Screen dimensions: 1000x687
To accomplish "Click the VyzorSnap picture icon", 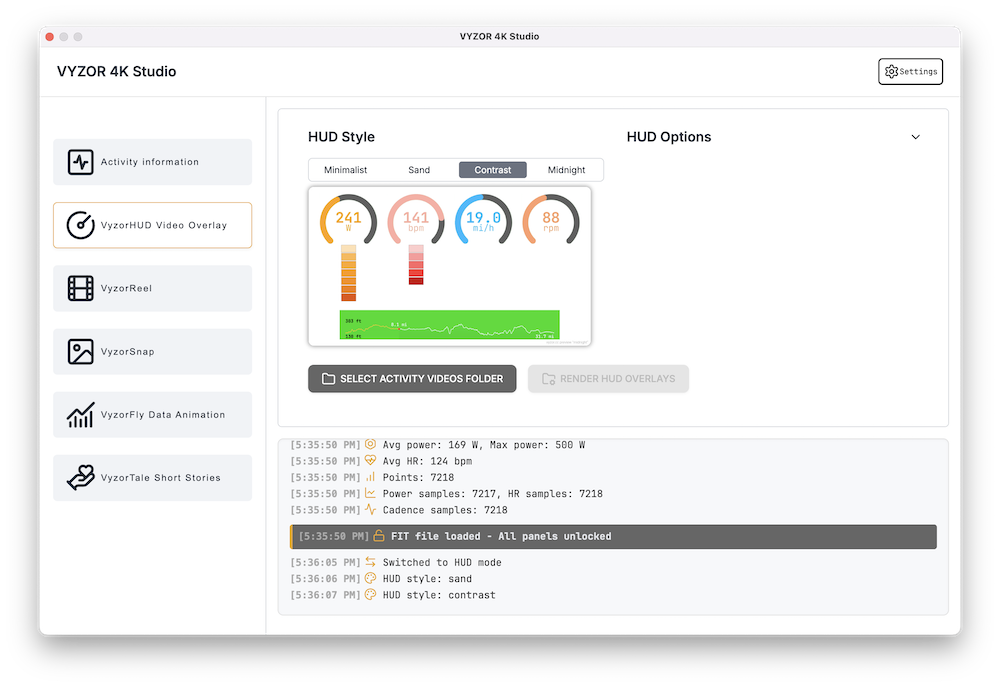I will [80, 352].
